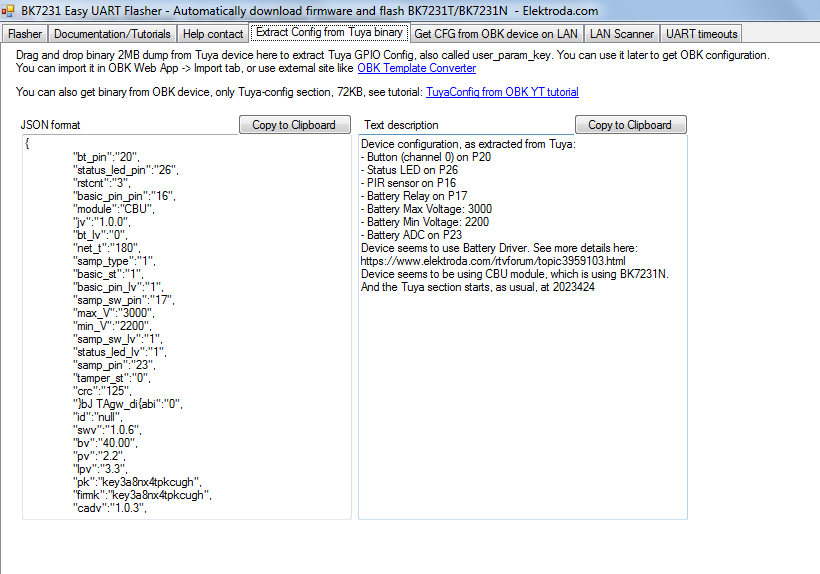Click "Status LED on P26" description line
The height and width of the screenshot is (574, 820).
(409, 170)
